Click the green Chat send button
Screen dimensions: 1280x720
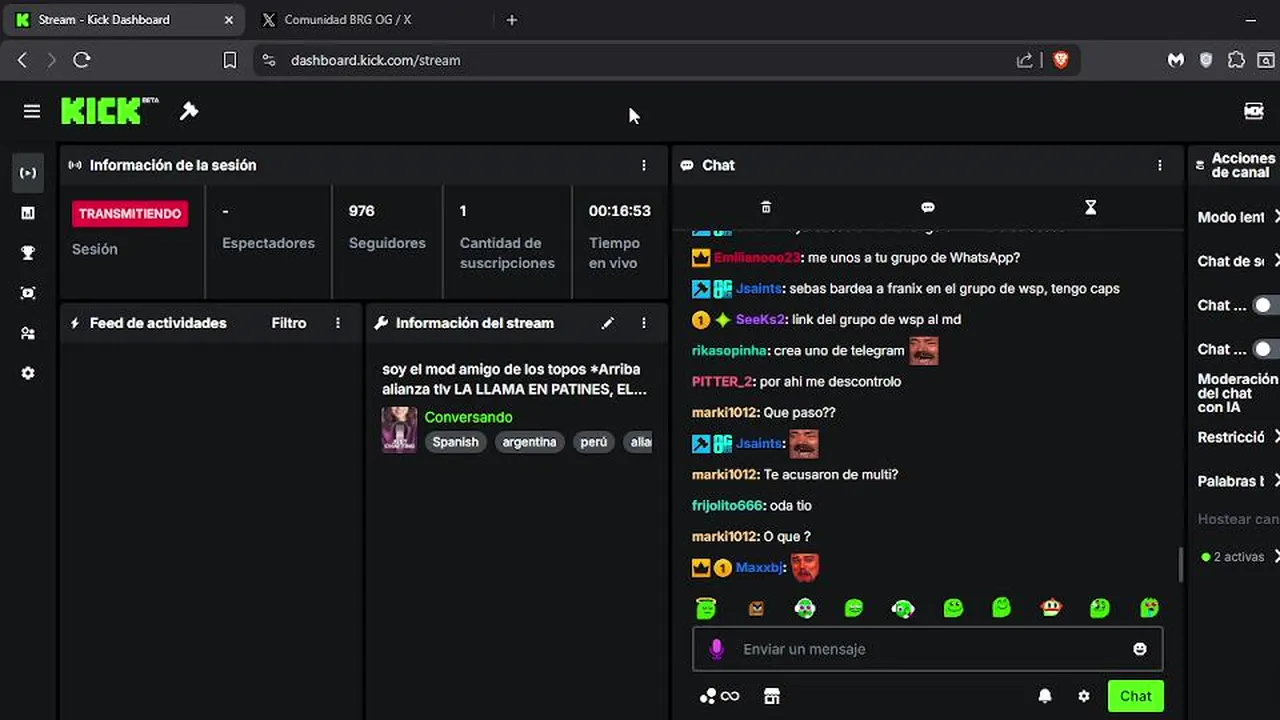coord(1135,696)
